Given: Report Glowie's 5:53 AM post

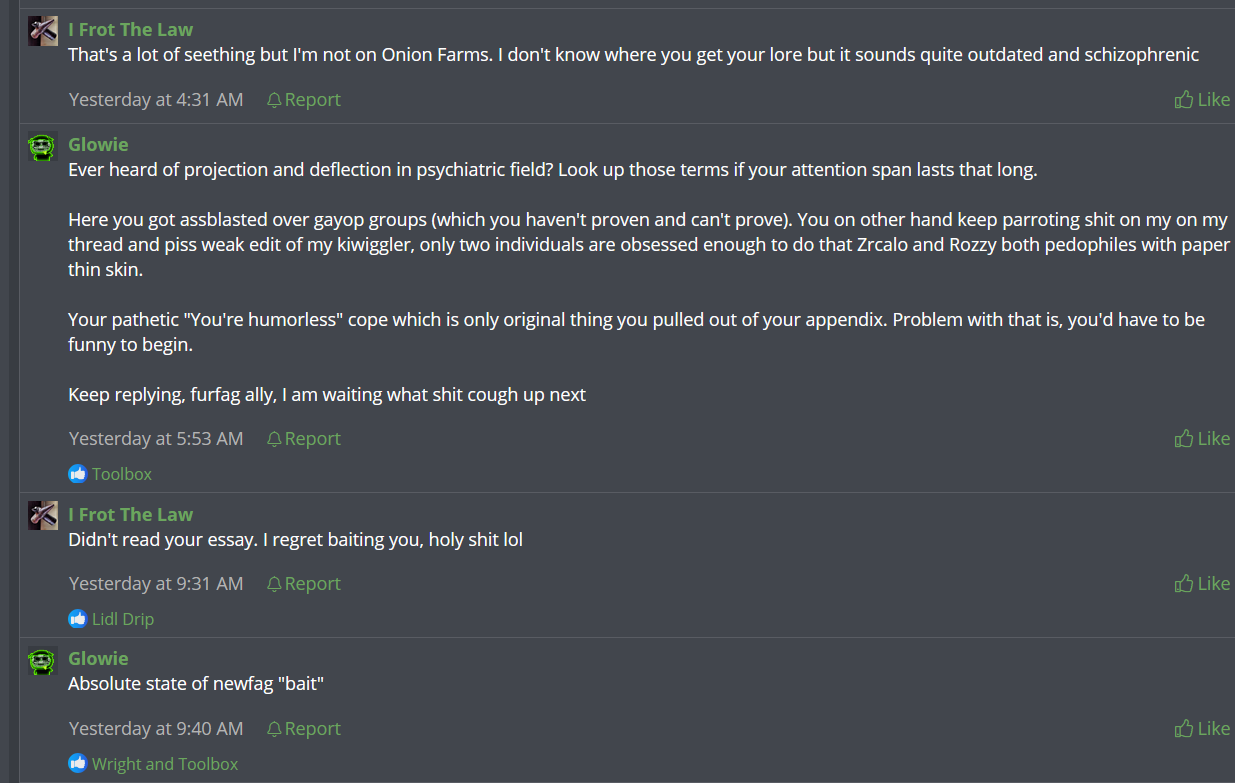Looking at the screenshot, I should pos(304,438).
